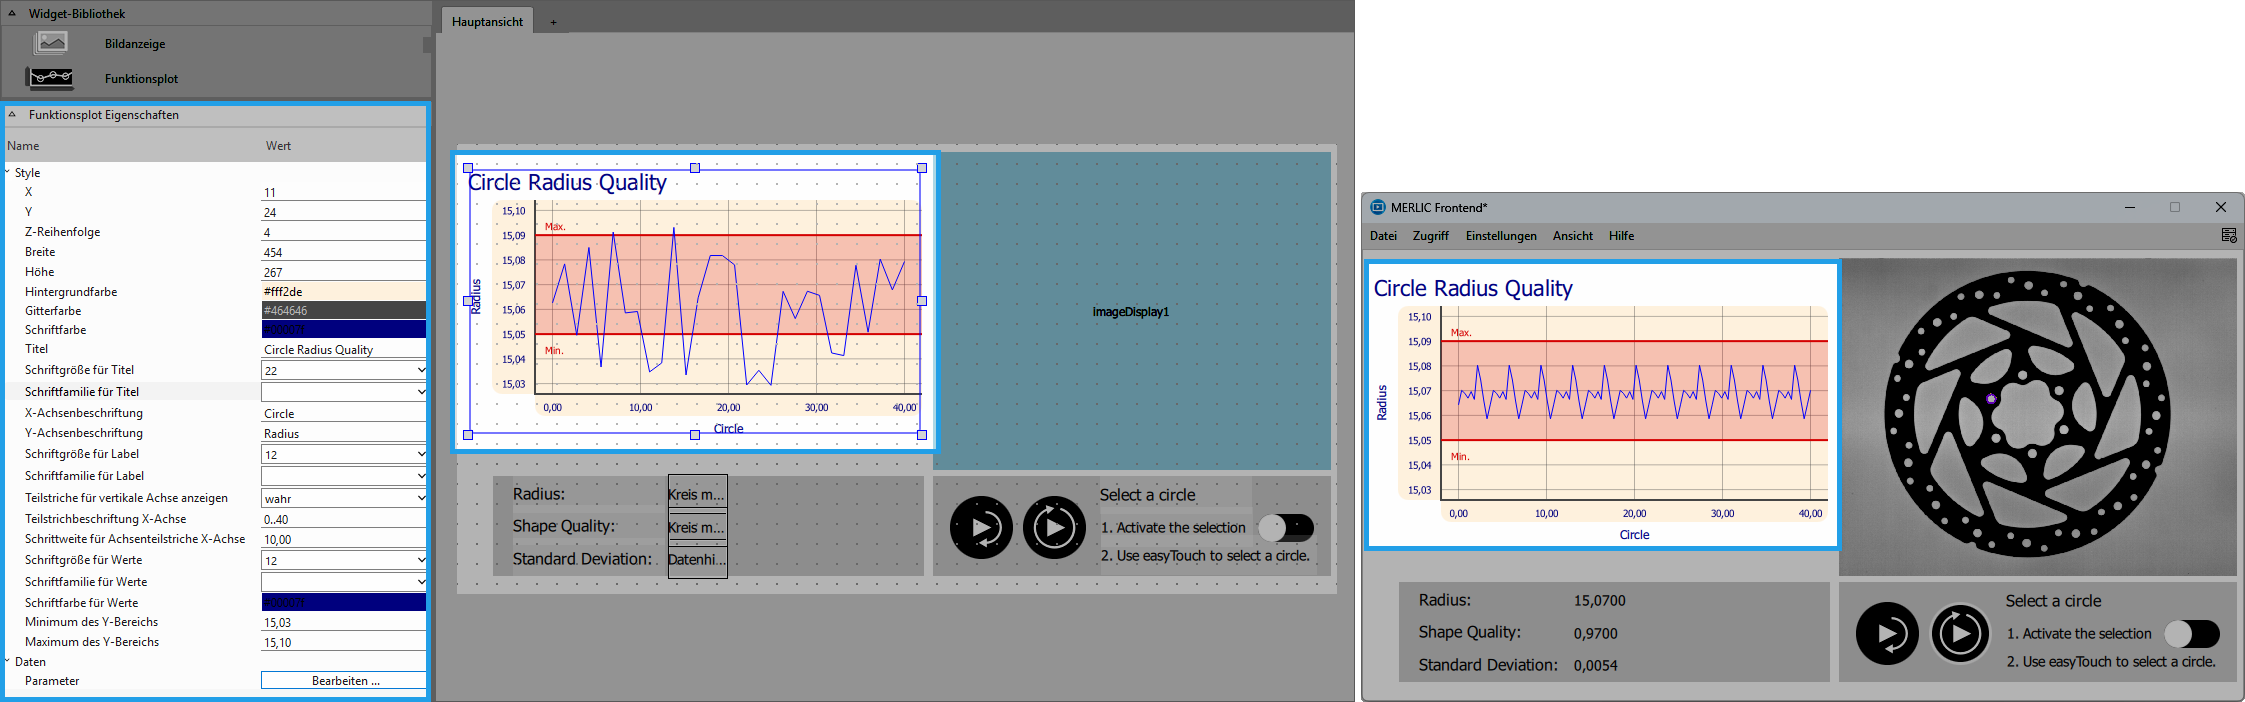
Task: Switch to the Hauptansicht tab
Action: [487, 21]
